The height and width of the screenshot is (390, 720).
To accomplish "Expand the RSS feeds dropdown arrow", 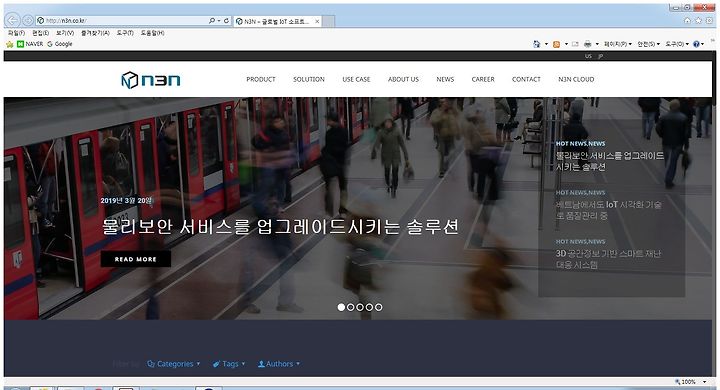I will (566, 44).
